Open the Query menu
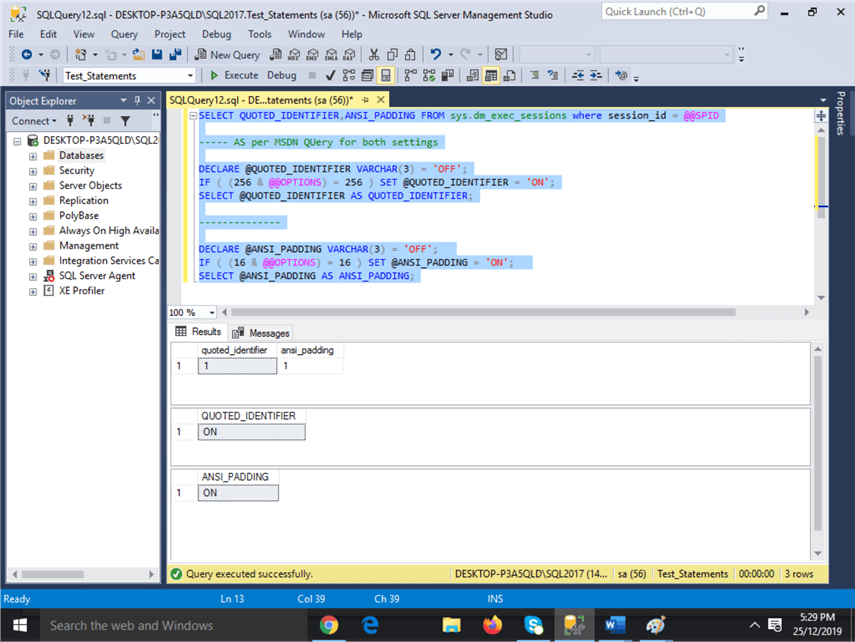Viewport: 855px width, 642px height. pyautogui.click(x=124, y=34)
